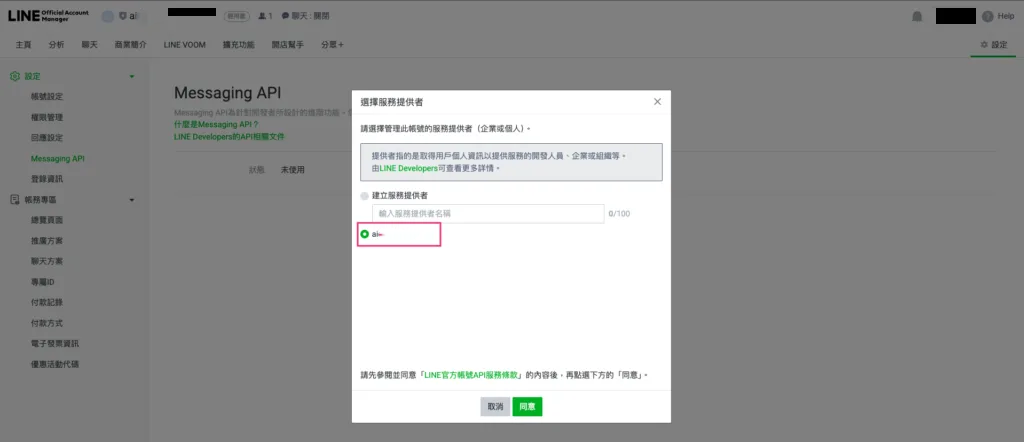Click the LINE Official Account Manager logo
The width and height of the screenshot is (1024, 442).
[x=48, y=16]
